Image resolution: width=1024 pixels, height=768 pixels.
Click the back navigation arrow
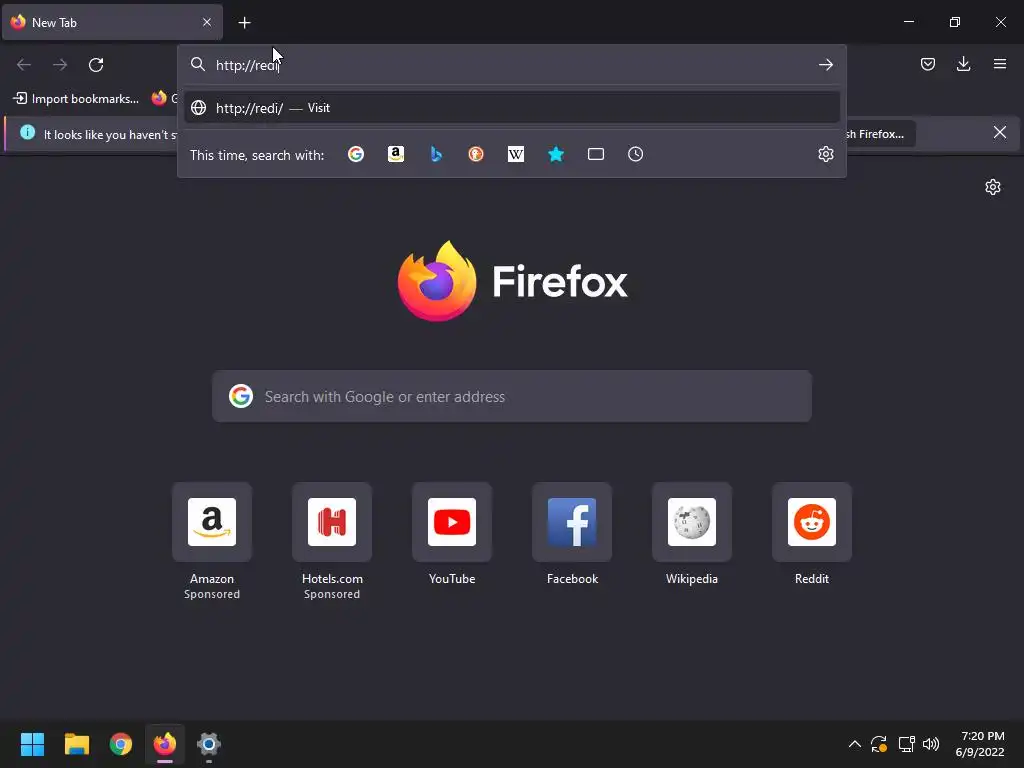[x=24, y=65]
